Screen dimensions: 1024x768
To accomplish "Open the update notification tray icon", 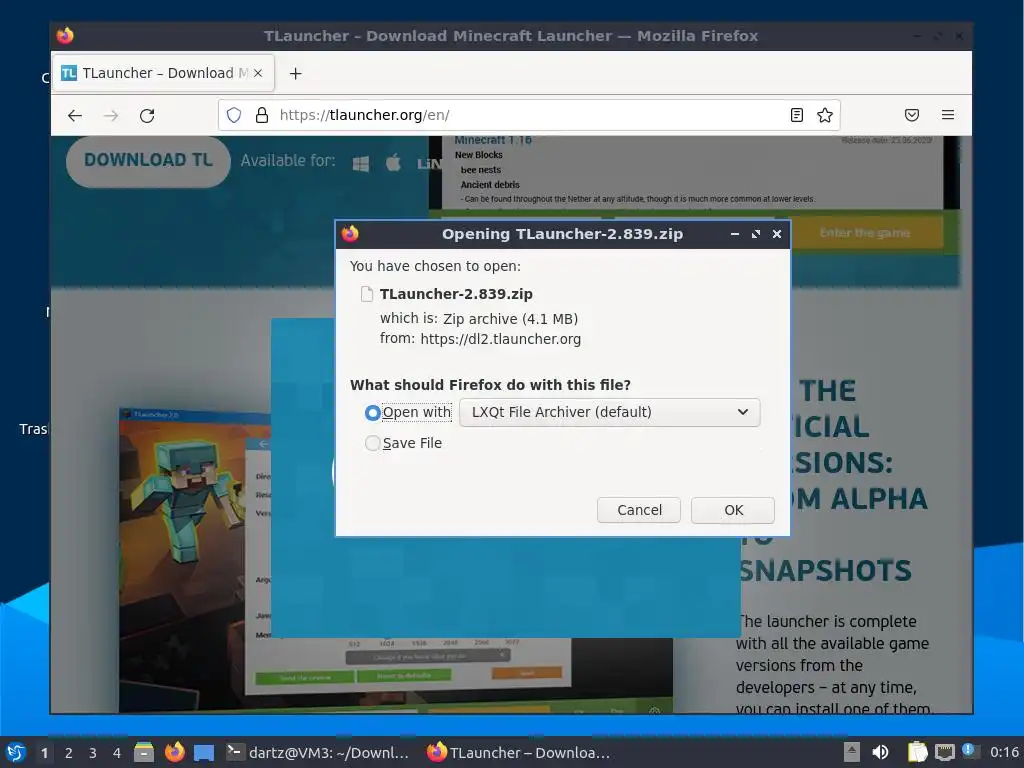I will tap(969, 751).
